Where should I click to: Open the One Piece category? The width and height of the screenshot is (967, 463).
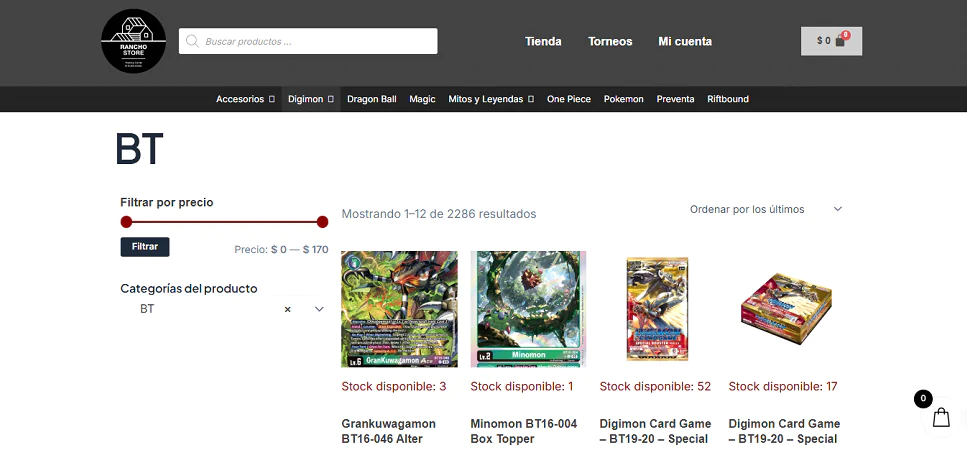(x=569, y=99)
